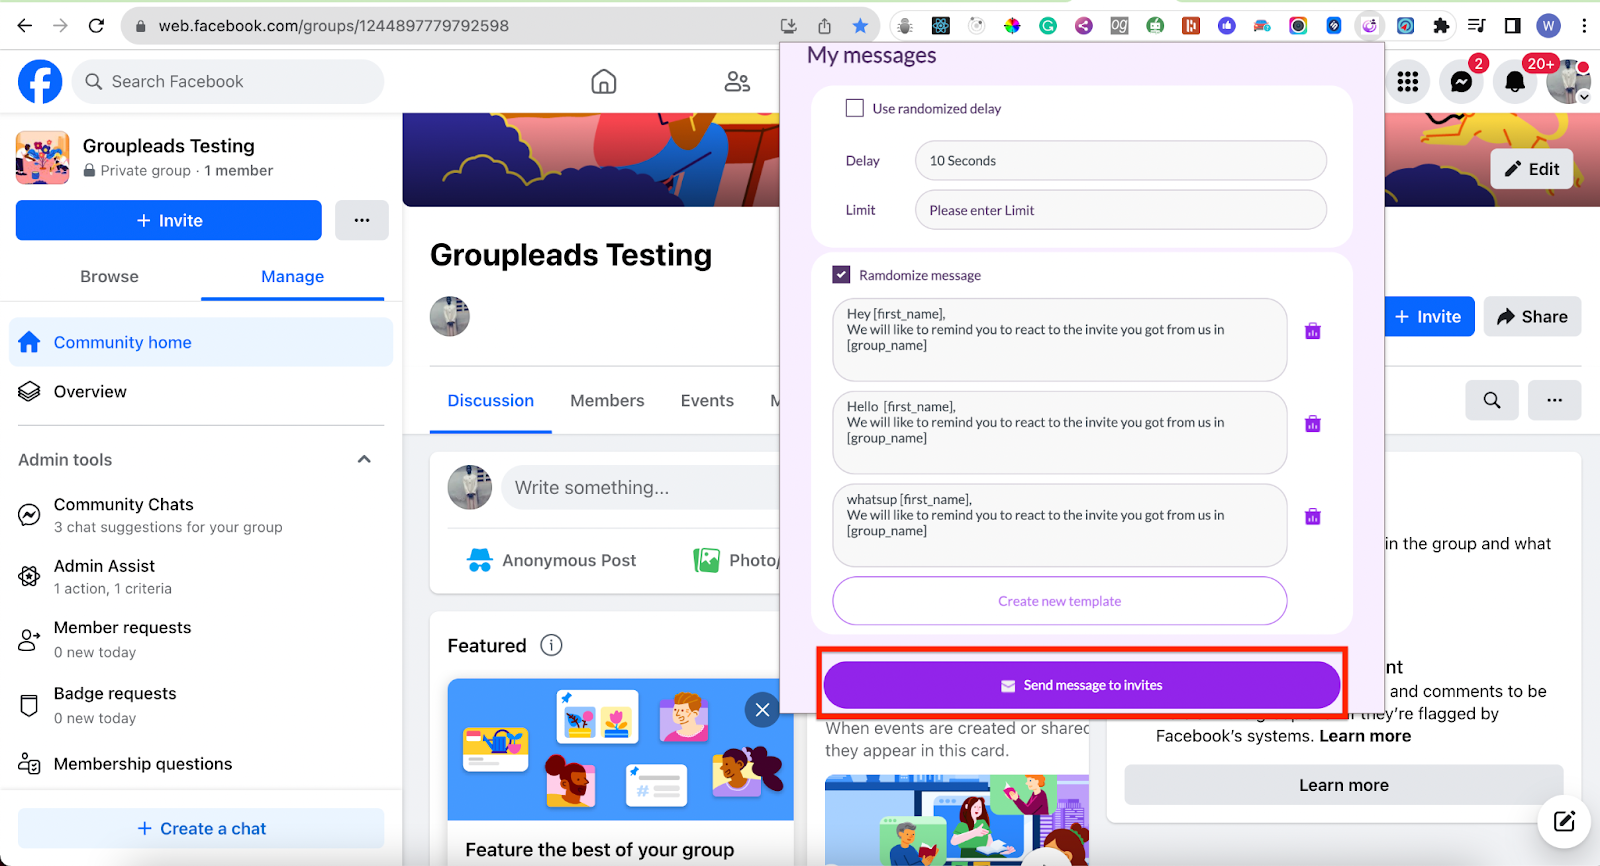Switch to the Manage tab

pos(292,276)
